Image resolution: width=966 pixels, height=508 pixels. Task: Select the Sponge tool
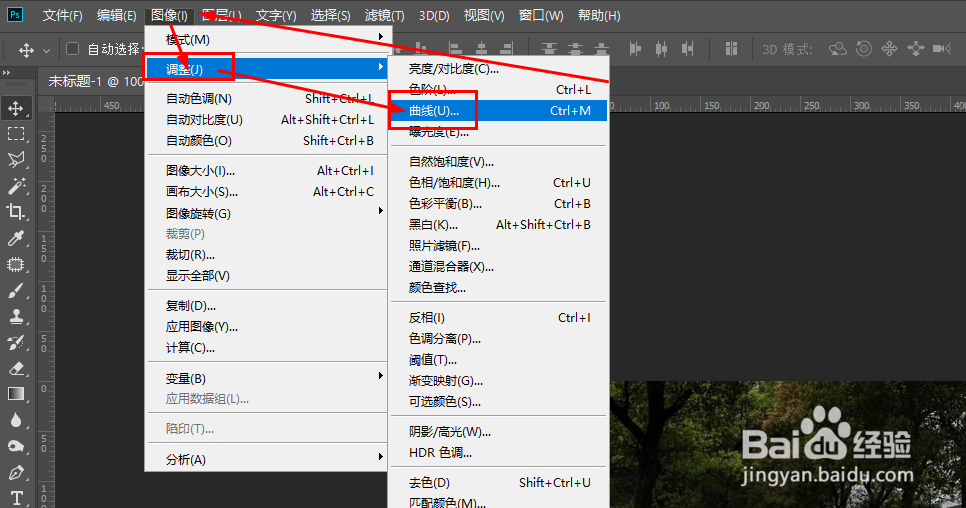pyautogui.click(x=15, y=446)
